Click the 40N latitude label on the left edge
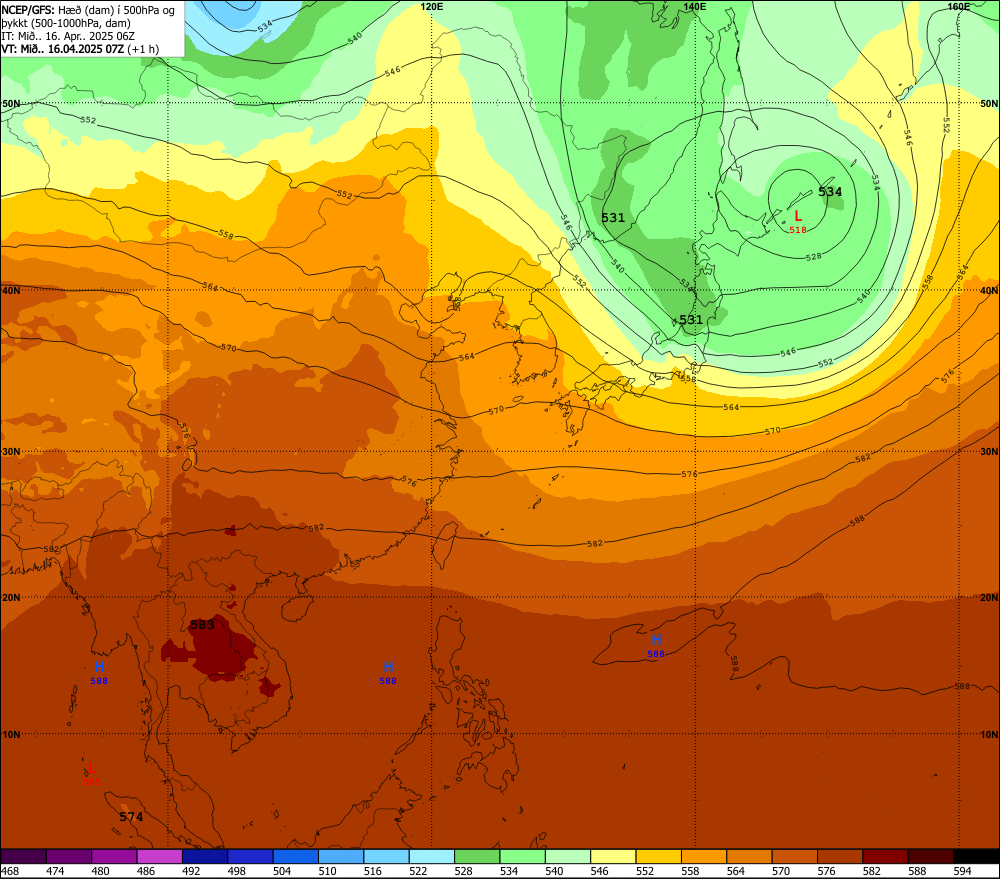1000x879 pixels. click(x=11, y=290)
